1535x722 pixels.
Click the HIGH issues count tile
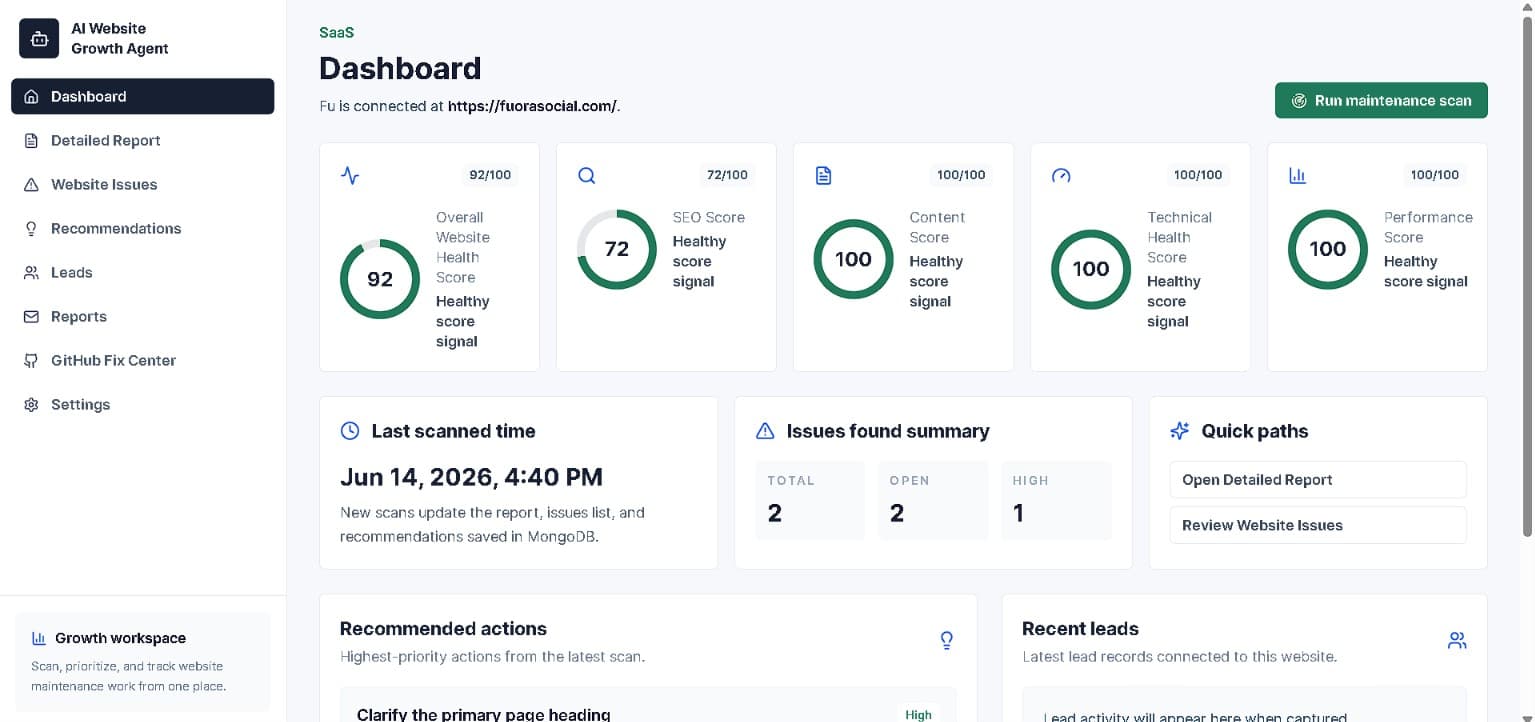(x=1056, y=501)
